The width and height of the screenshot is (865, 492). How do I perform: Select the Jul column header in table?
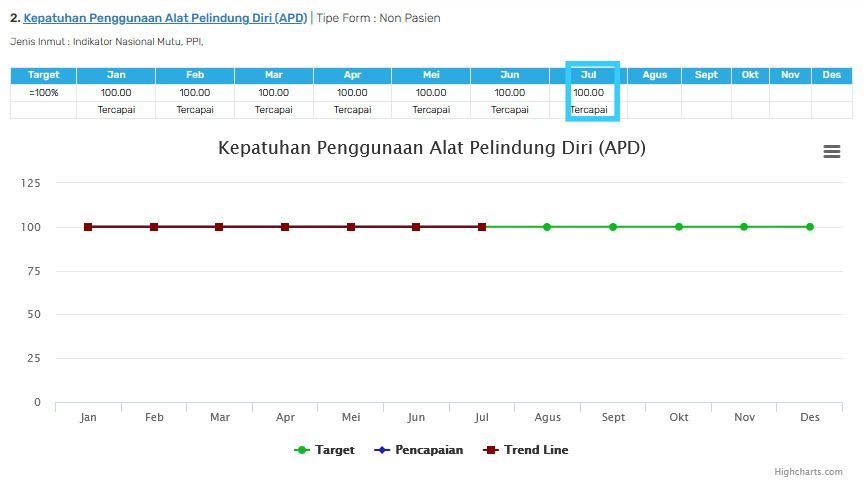pos(588,75)
